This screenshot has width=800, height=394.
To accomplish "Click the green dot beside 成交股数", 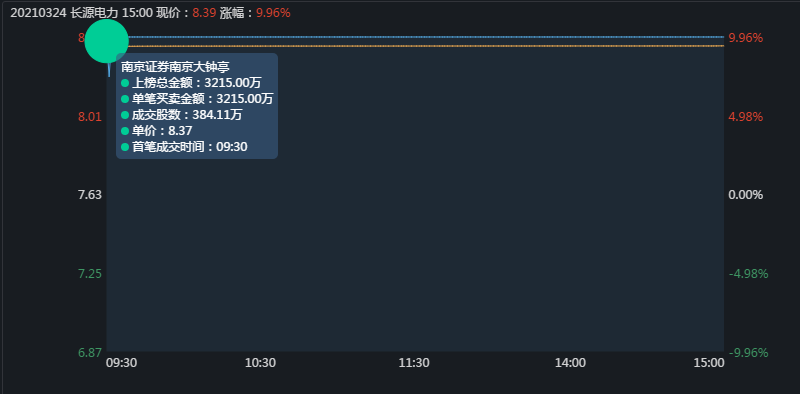I will 125,115.
